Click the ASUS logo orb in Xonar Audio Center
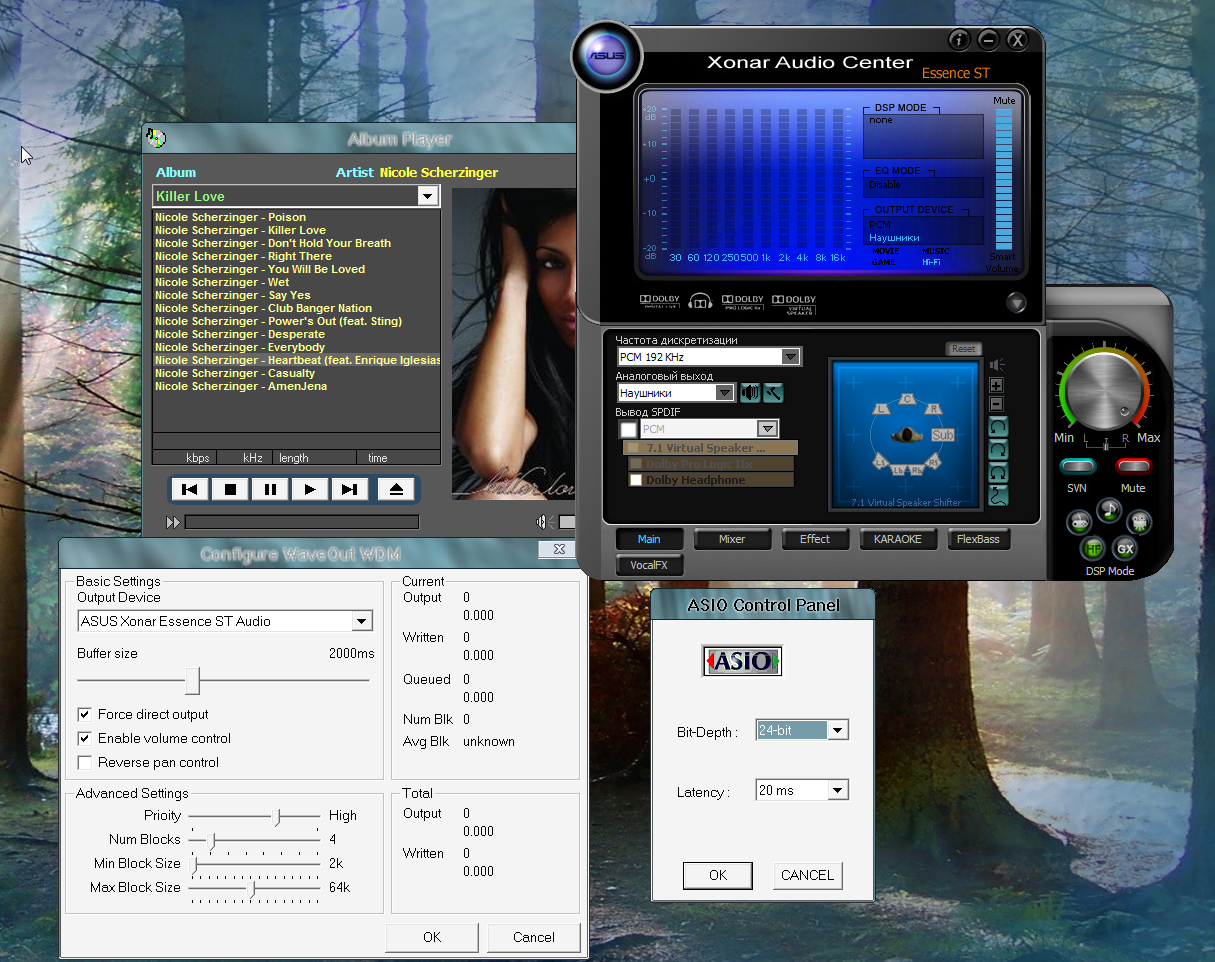The width and height of the screenshot is (1215, 962). (x=606, y=56)
